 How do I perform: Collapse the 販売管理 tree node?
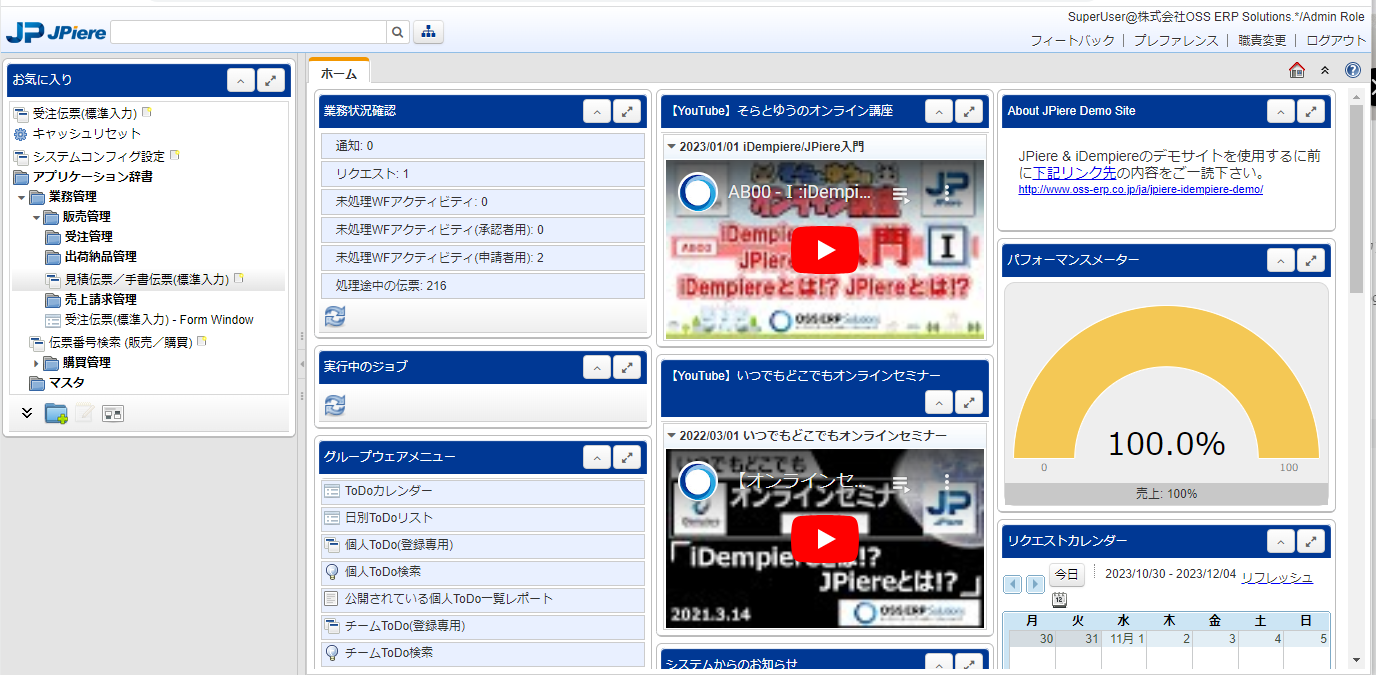(36, 217)
